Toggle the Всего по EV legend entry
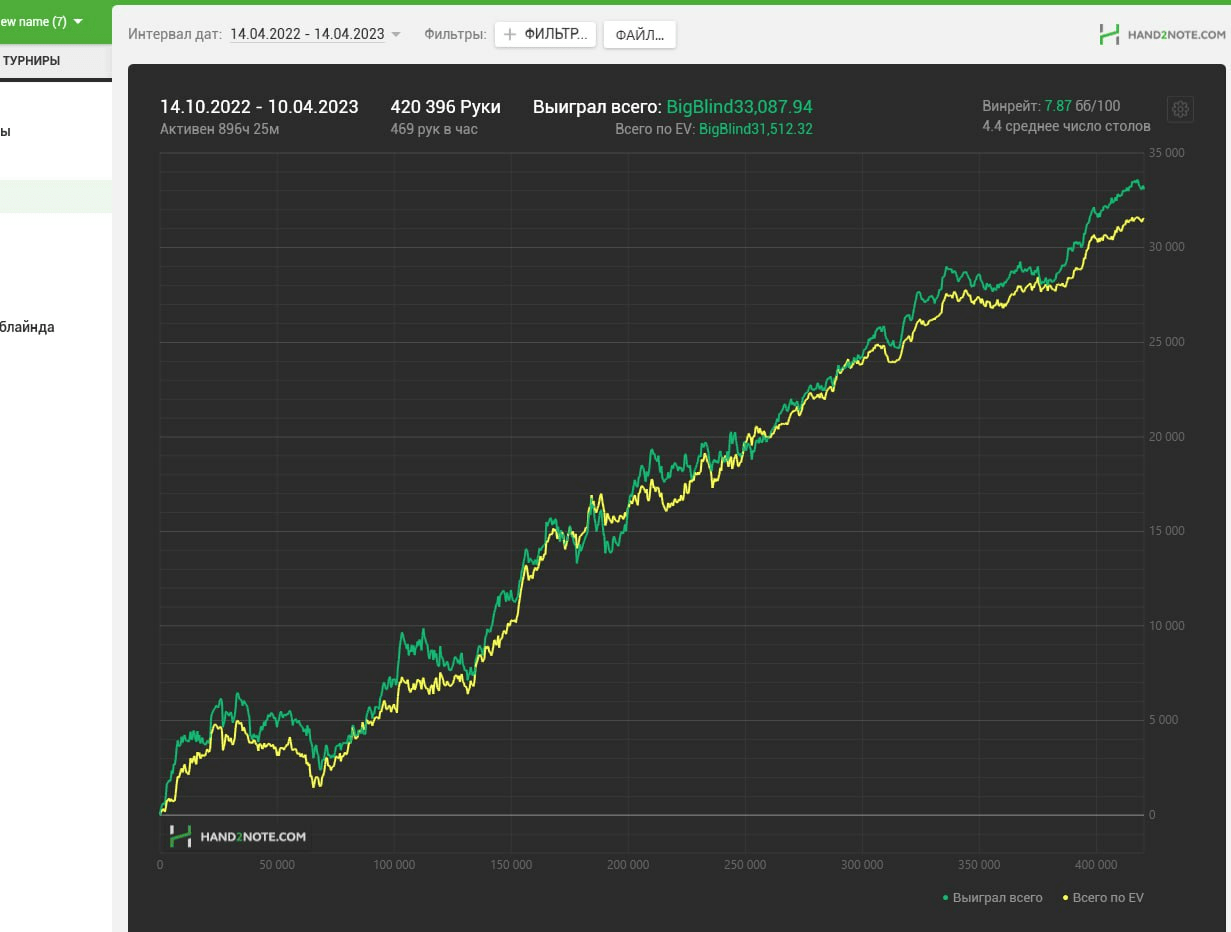 (x=1103, y=898)
